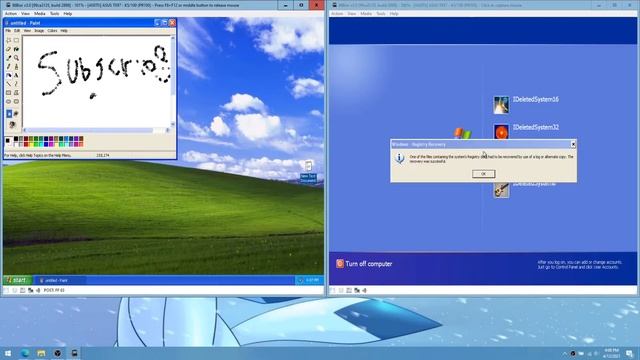Open Tools menu in the 86Box window running Paint
The height and width of the screenshot is (360, 640).
click(x=54, y=13)
